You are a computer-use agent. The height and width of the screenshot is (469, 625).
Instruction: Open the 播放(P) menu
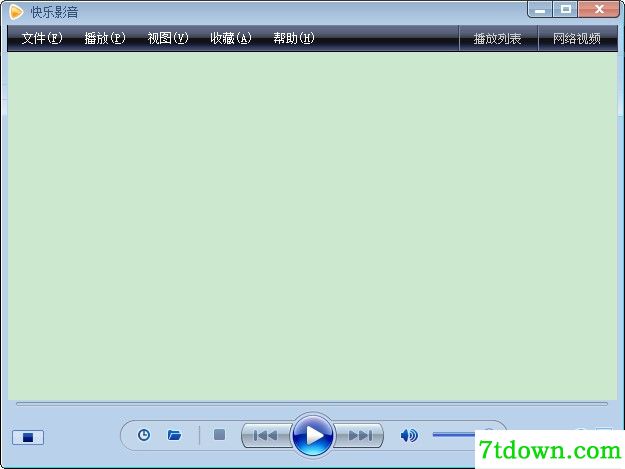click(x=105, y=38)
